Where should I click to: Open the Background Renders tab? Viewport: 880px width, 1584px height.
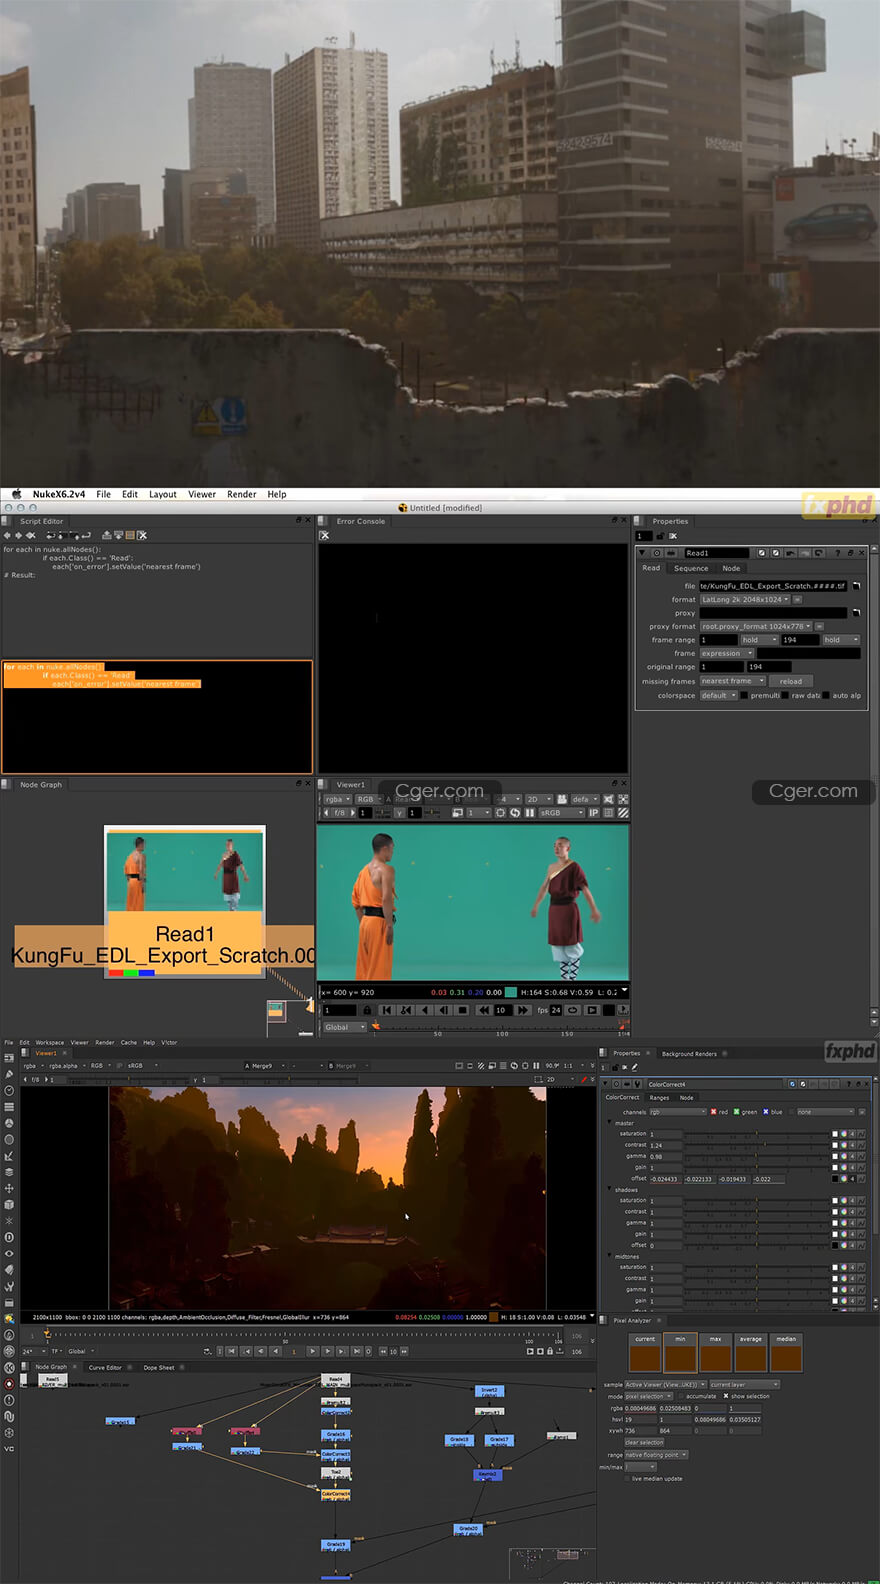689,1053
